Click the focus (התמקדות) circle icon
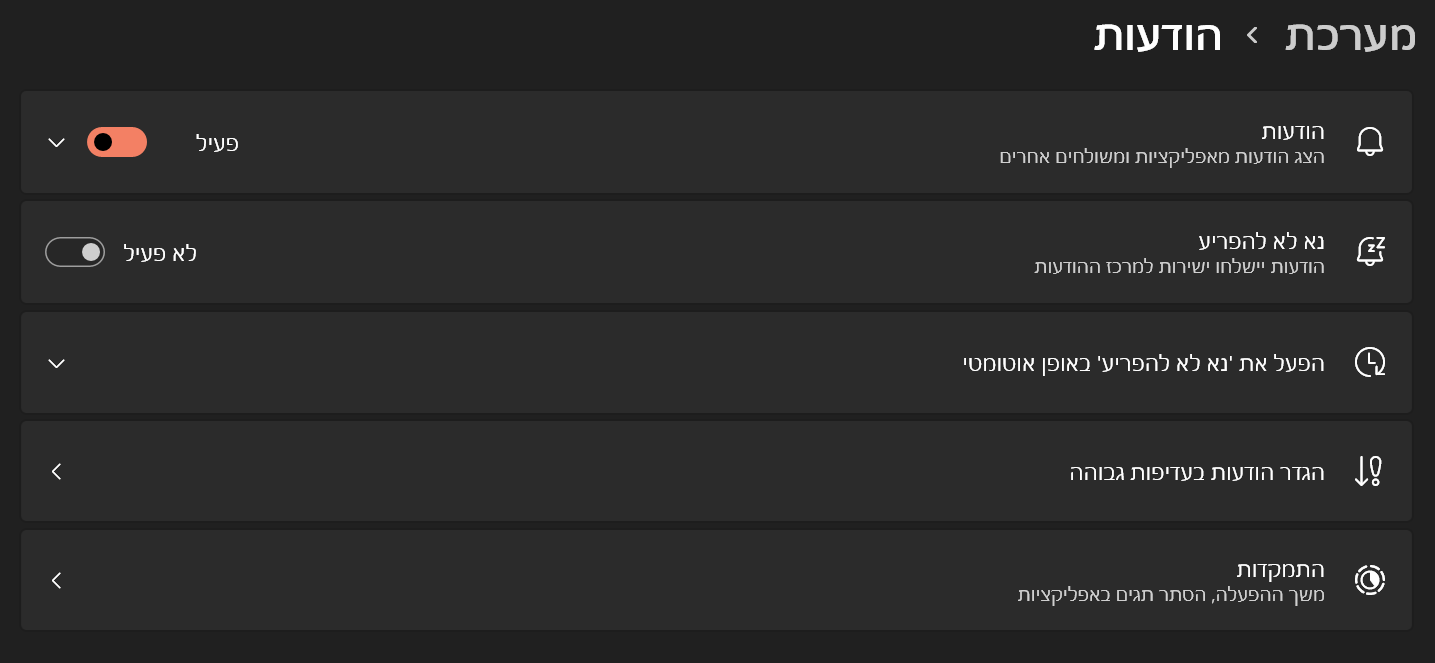This screenshot has height=663, width=1435. tap(1369, 580)
